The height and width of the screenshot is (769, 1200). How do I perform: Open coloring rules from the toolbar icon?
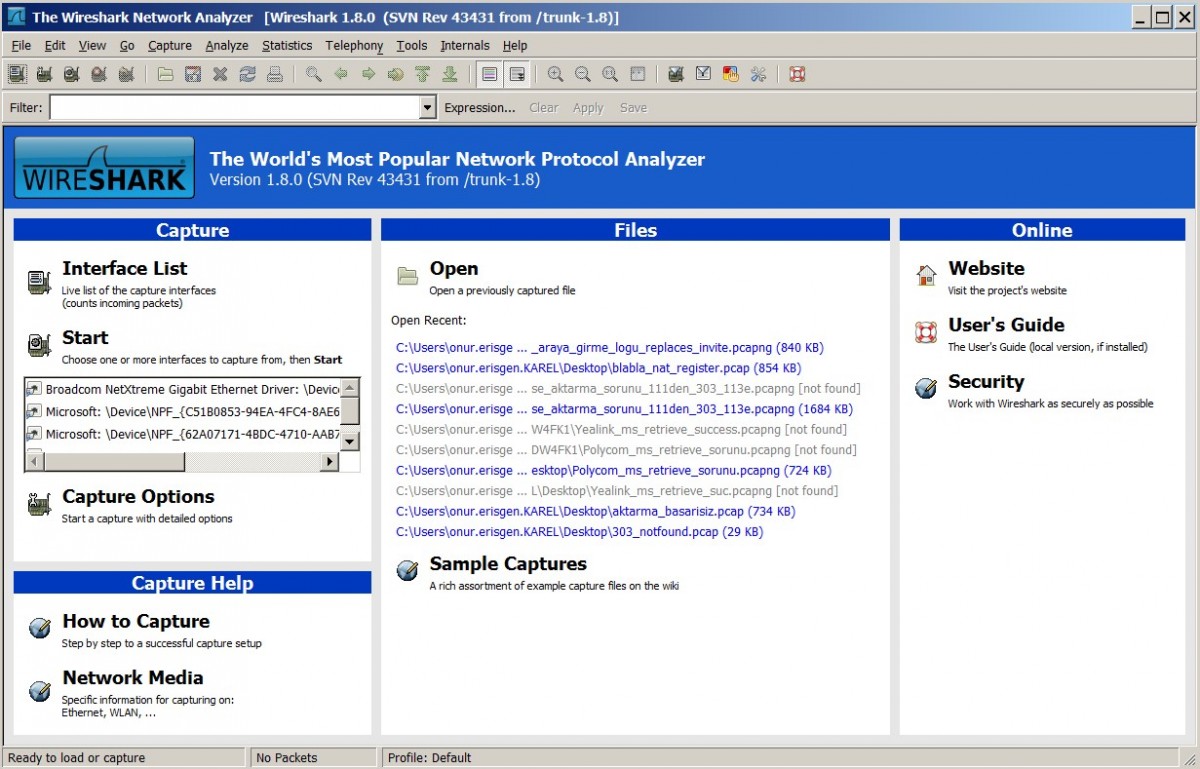click(x=730, y=74)
